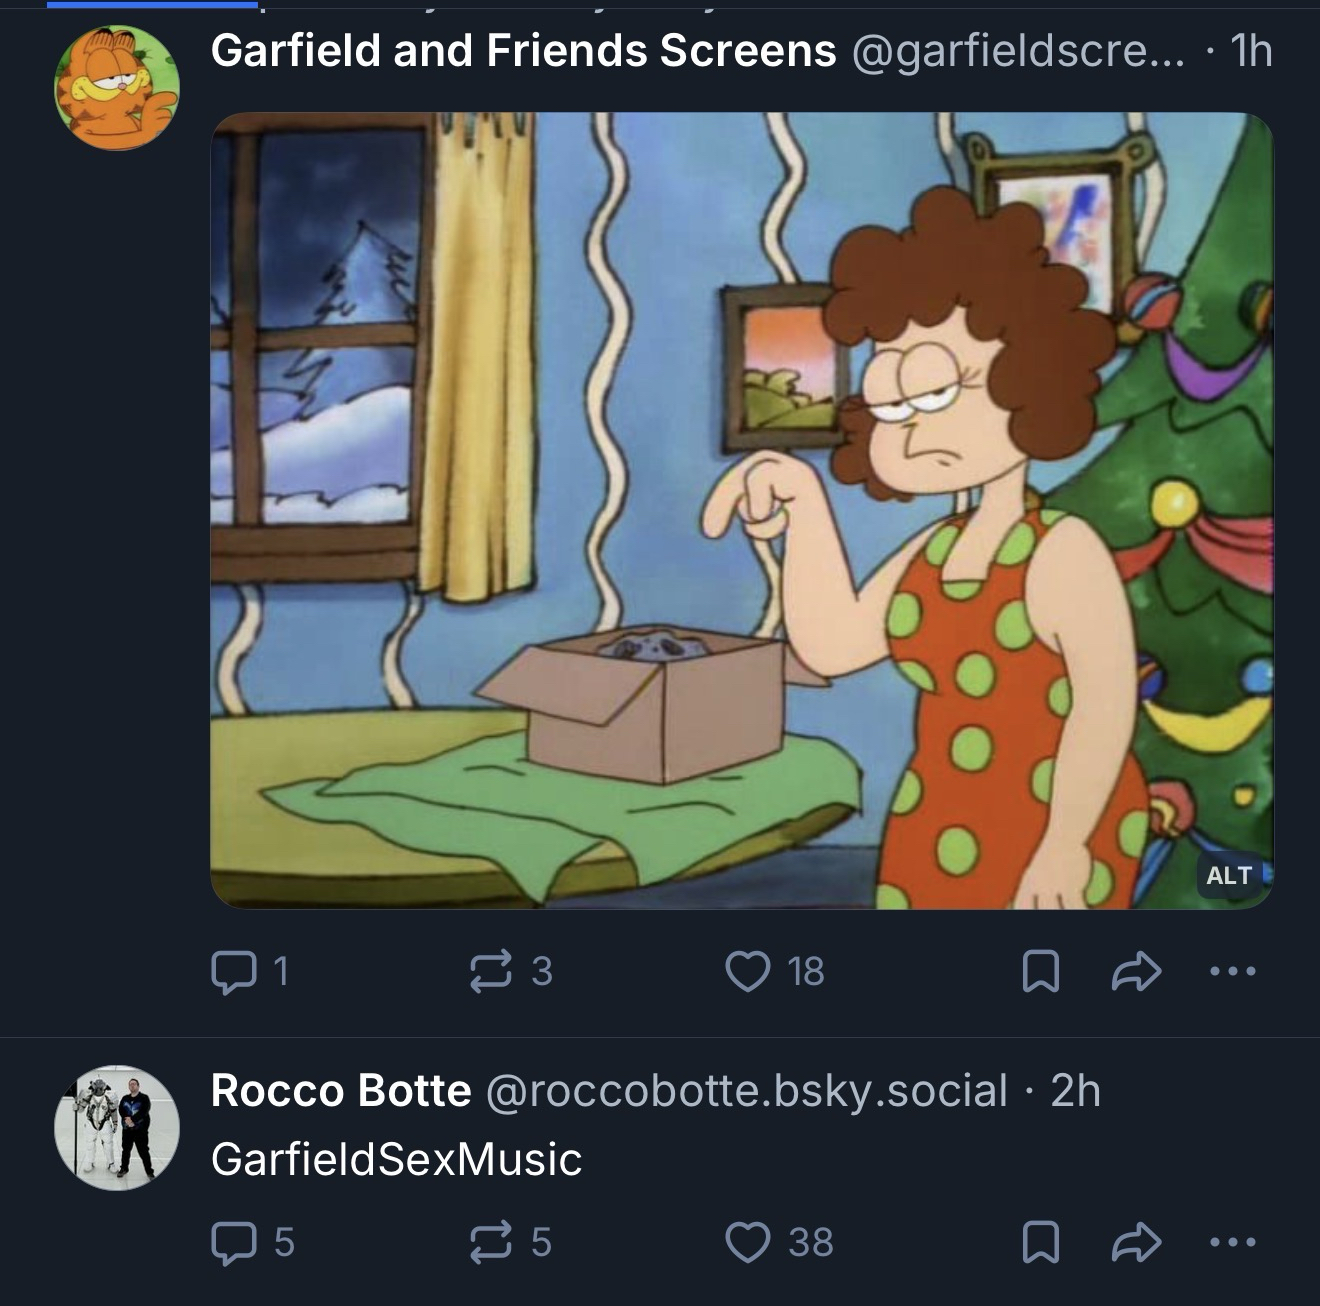Share the Garfield and Friends Screens post
The height and width of the screenshot is (1306, 1320).
[x=1137, y=971]
